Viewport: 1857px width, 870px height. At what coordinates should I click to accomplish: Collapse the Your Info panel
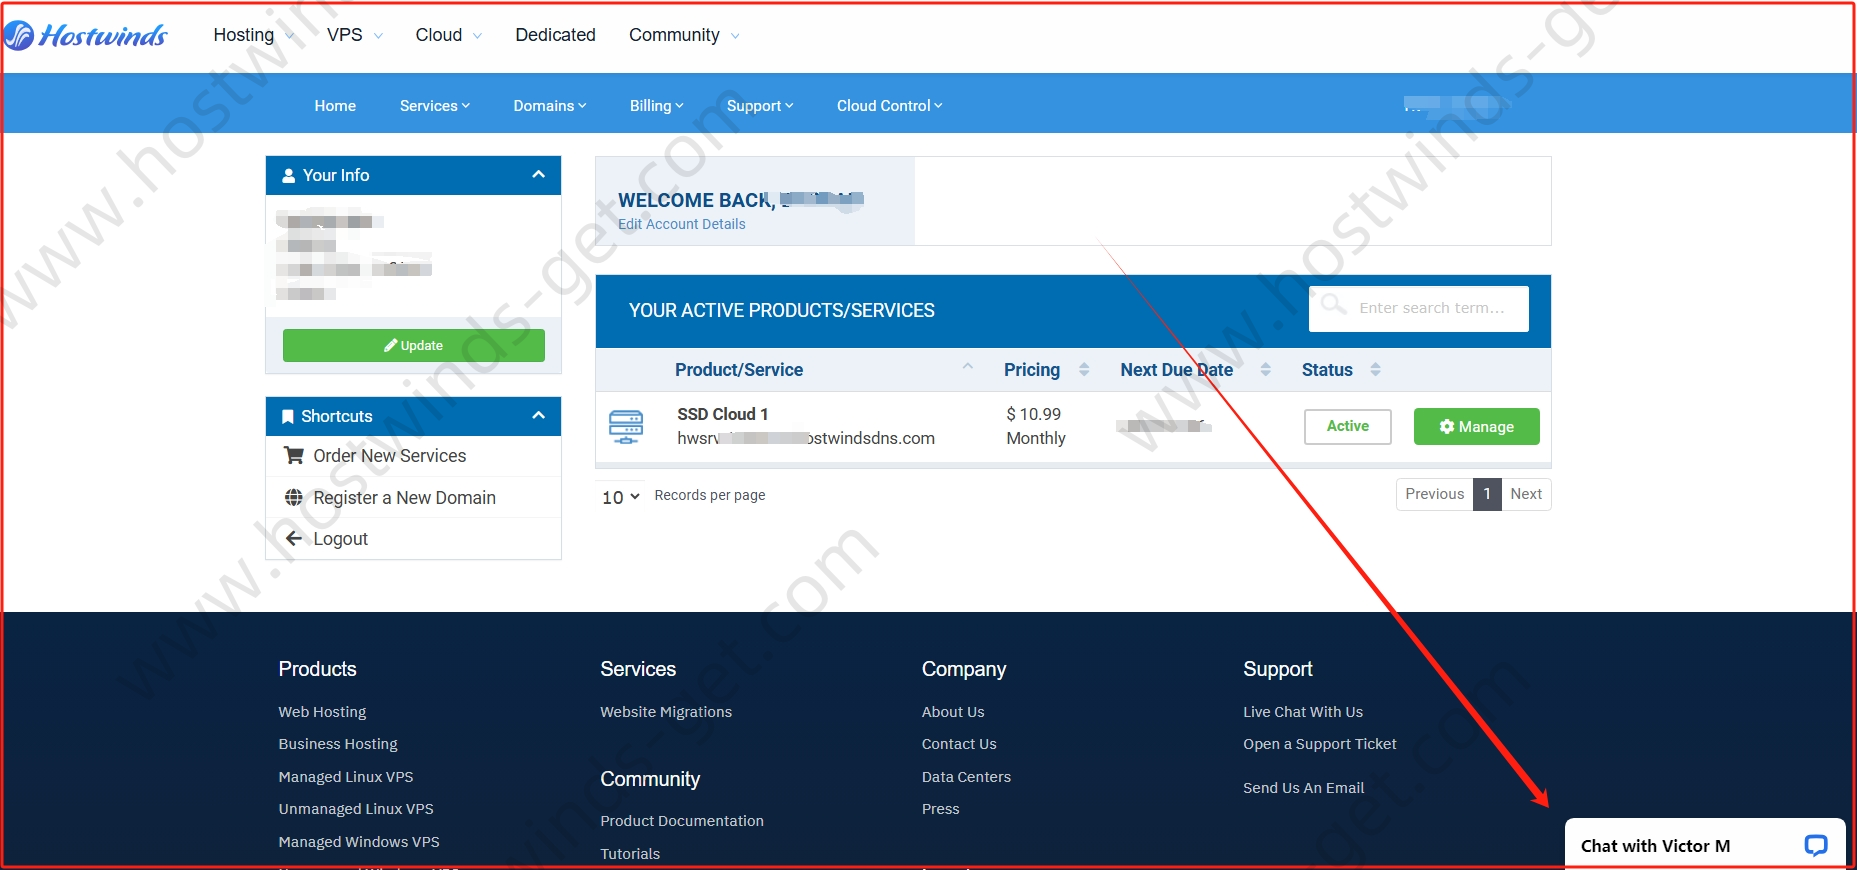click(x=538, y=175)
